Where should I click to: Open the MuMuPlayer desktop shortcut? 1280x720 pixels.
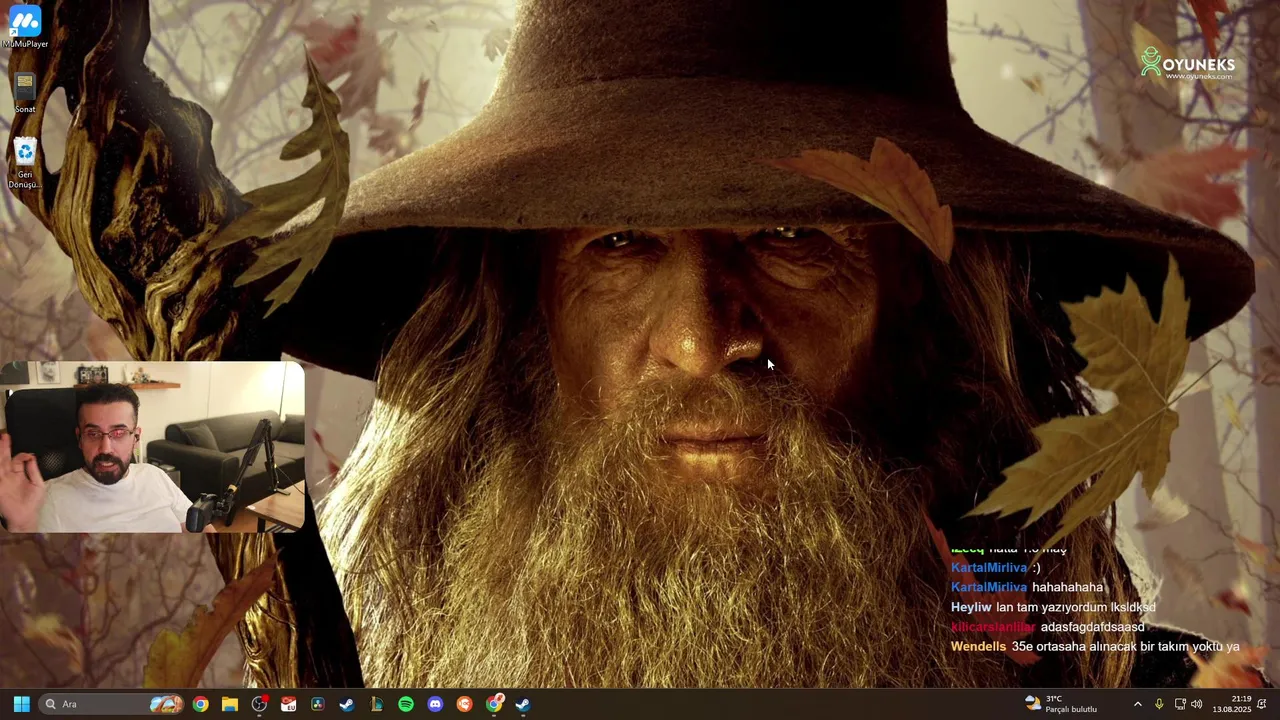(x=25, y=27)
